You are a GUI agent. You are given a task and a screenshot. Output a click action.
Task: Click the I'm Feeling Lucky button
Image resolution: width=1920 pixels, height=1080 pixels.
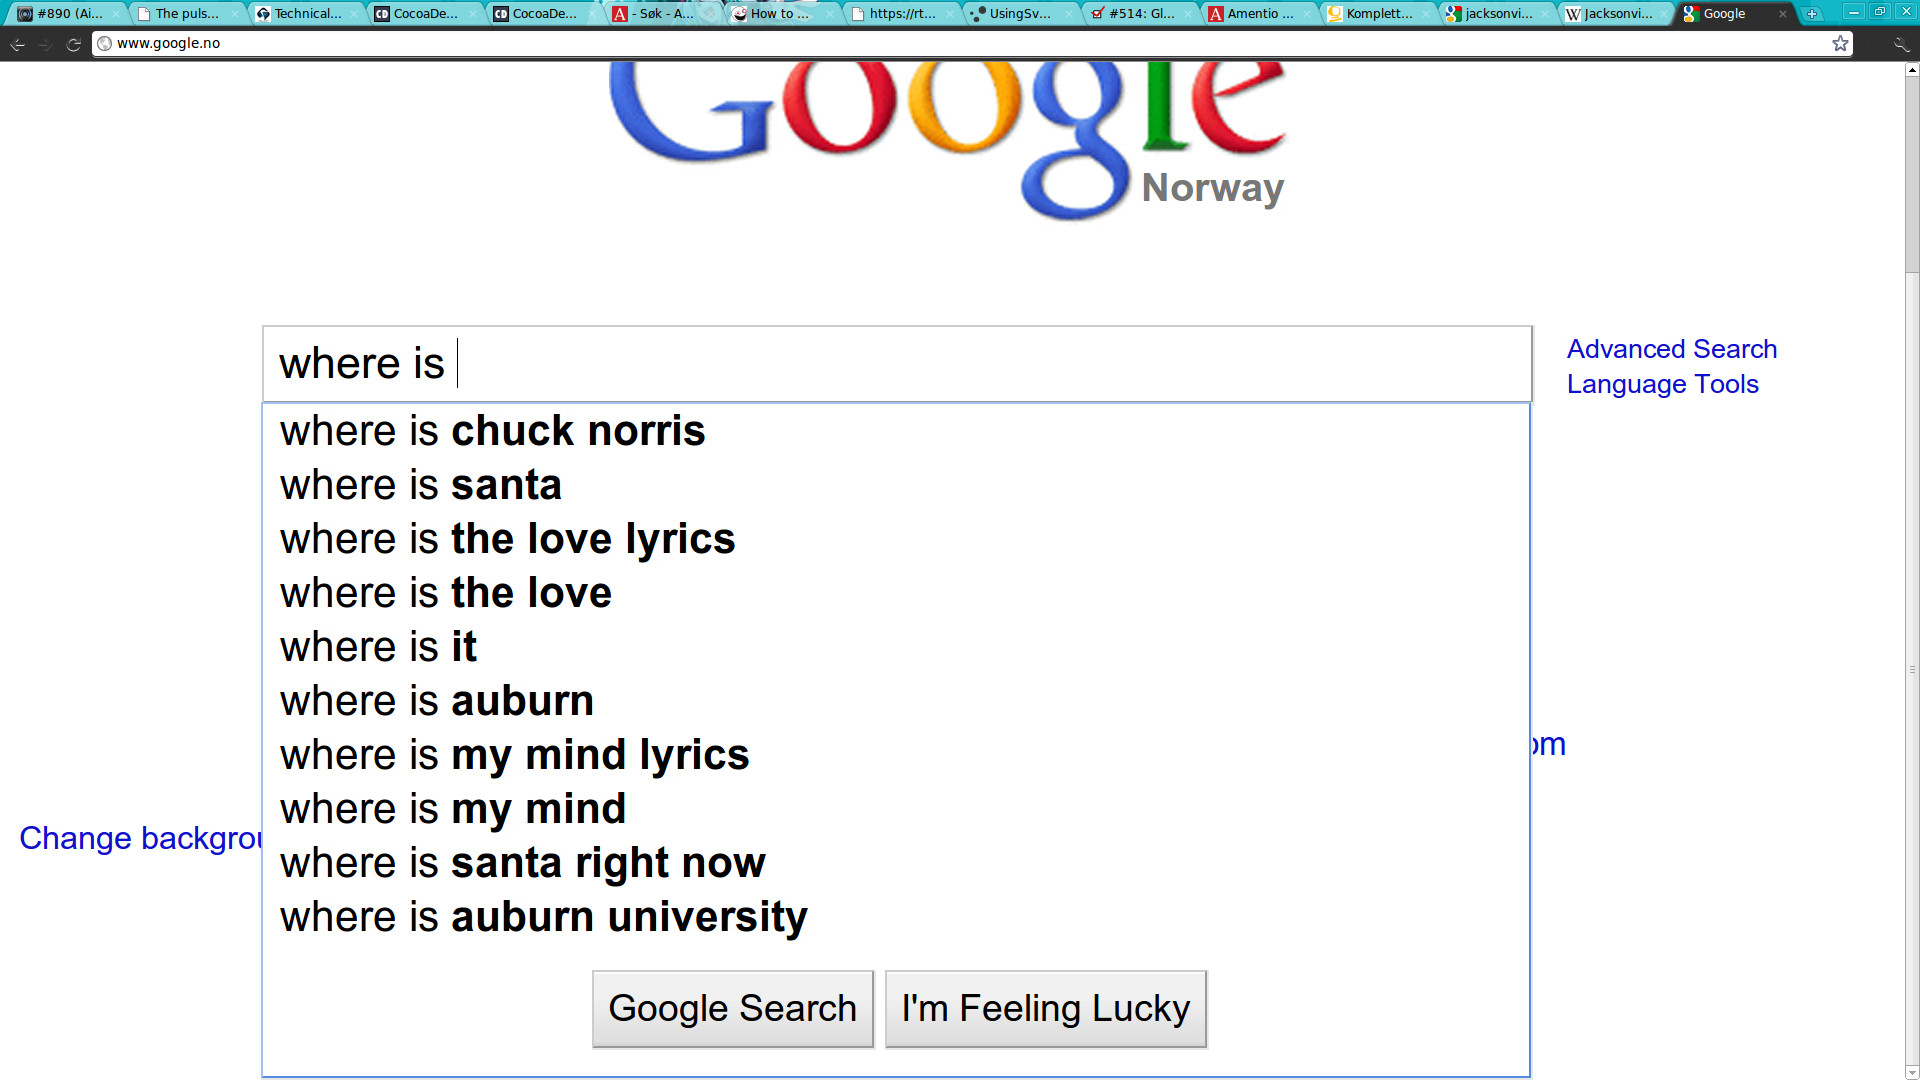tap(1046, 1009)
